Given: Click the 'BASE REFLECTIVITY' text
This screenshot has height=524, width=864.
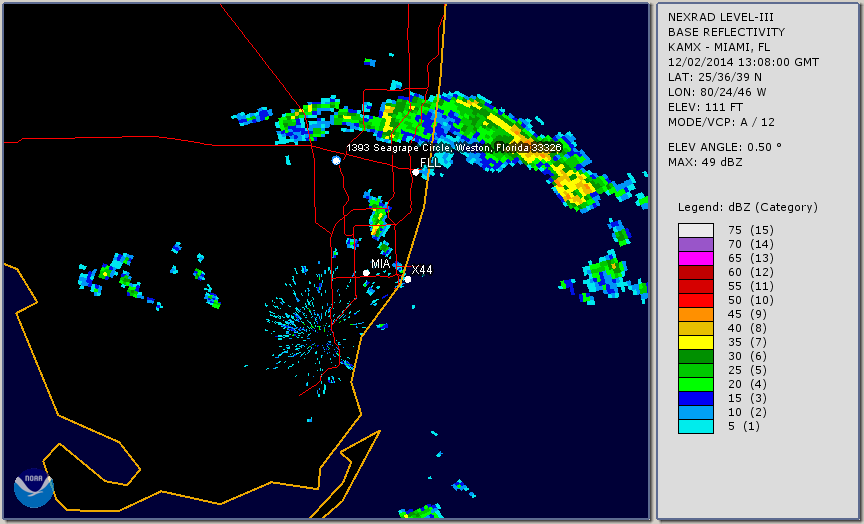Looking at the screenshot, I should (x=726, y=33).
